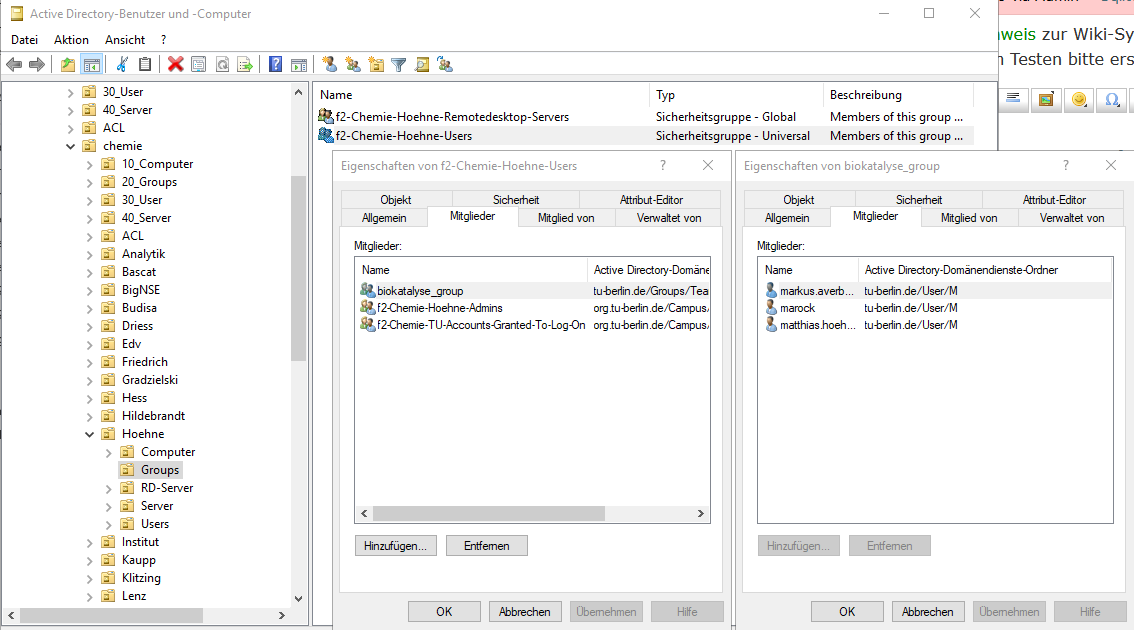Click Entfernen in f2-Chemie-Hoehne-Users dialog

click(x=487, y=545)
